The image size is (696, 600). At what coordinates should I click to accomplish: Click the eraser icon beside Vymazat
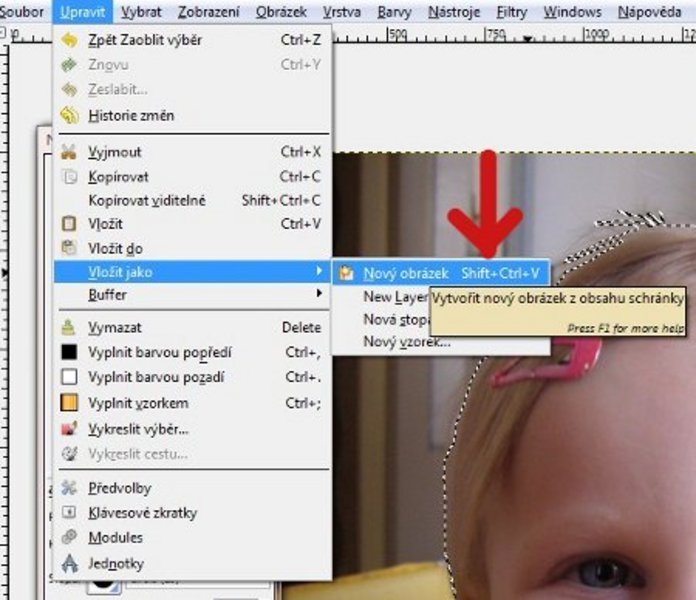coord(69,328)
